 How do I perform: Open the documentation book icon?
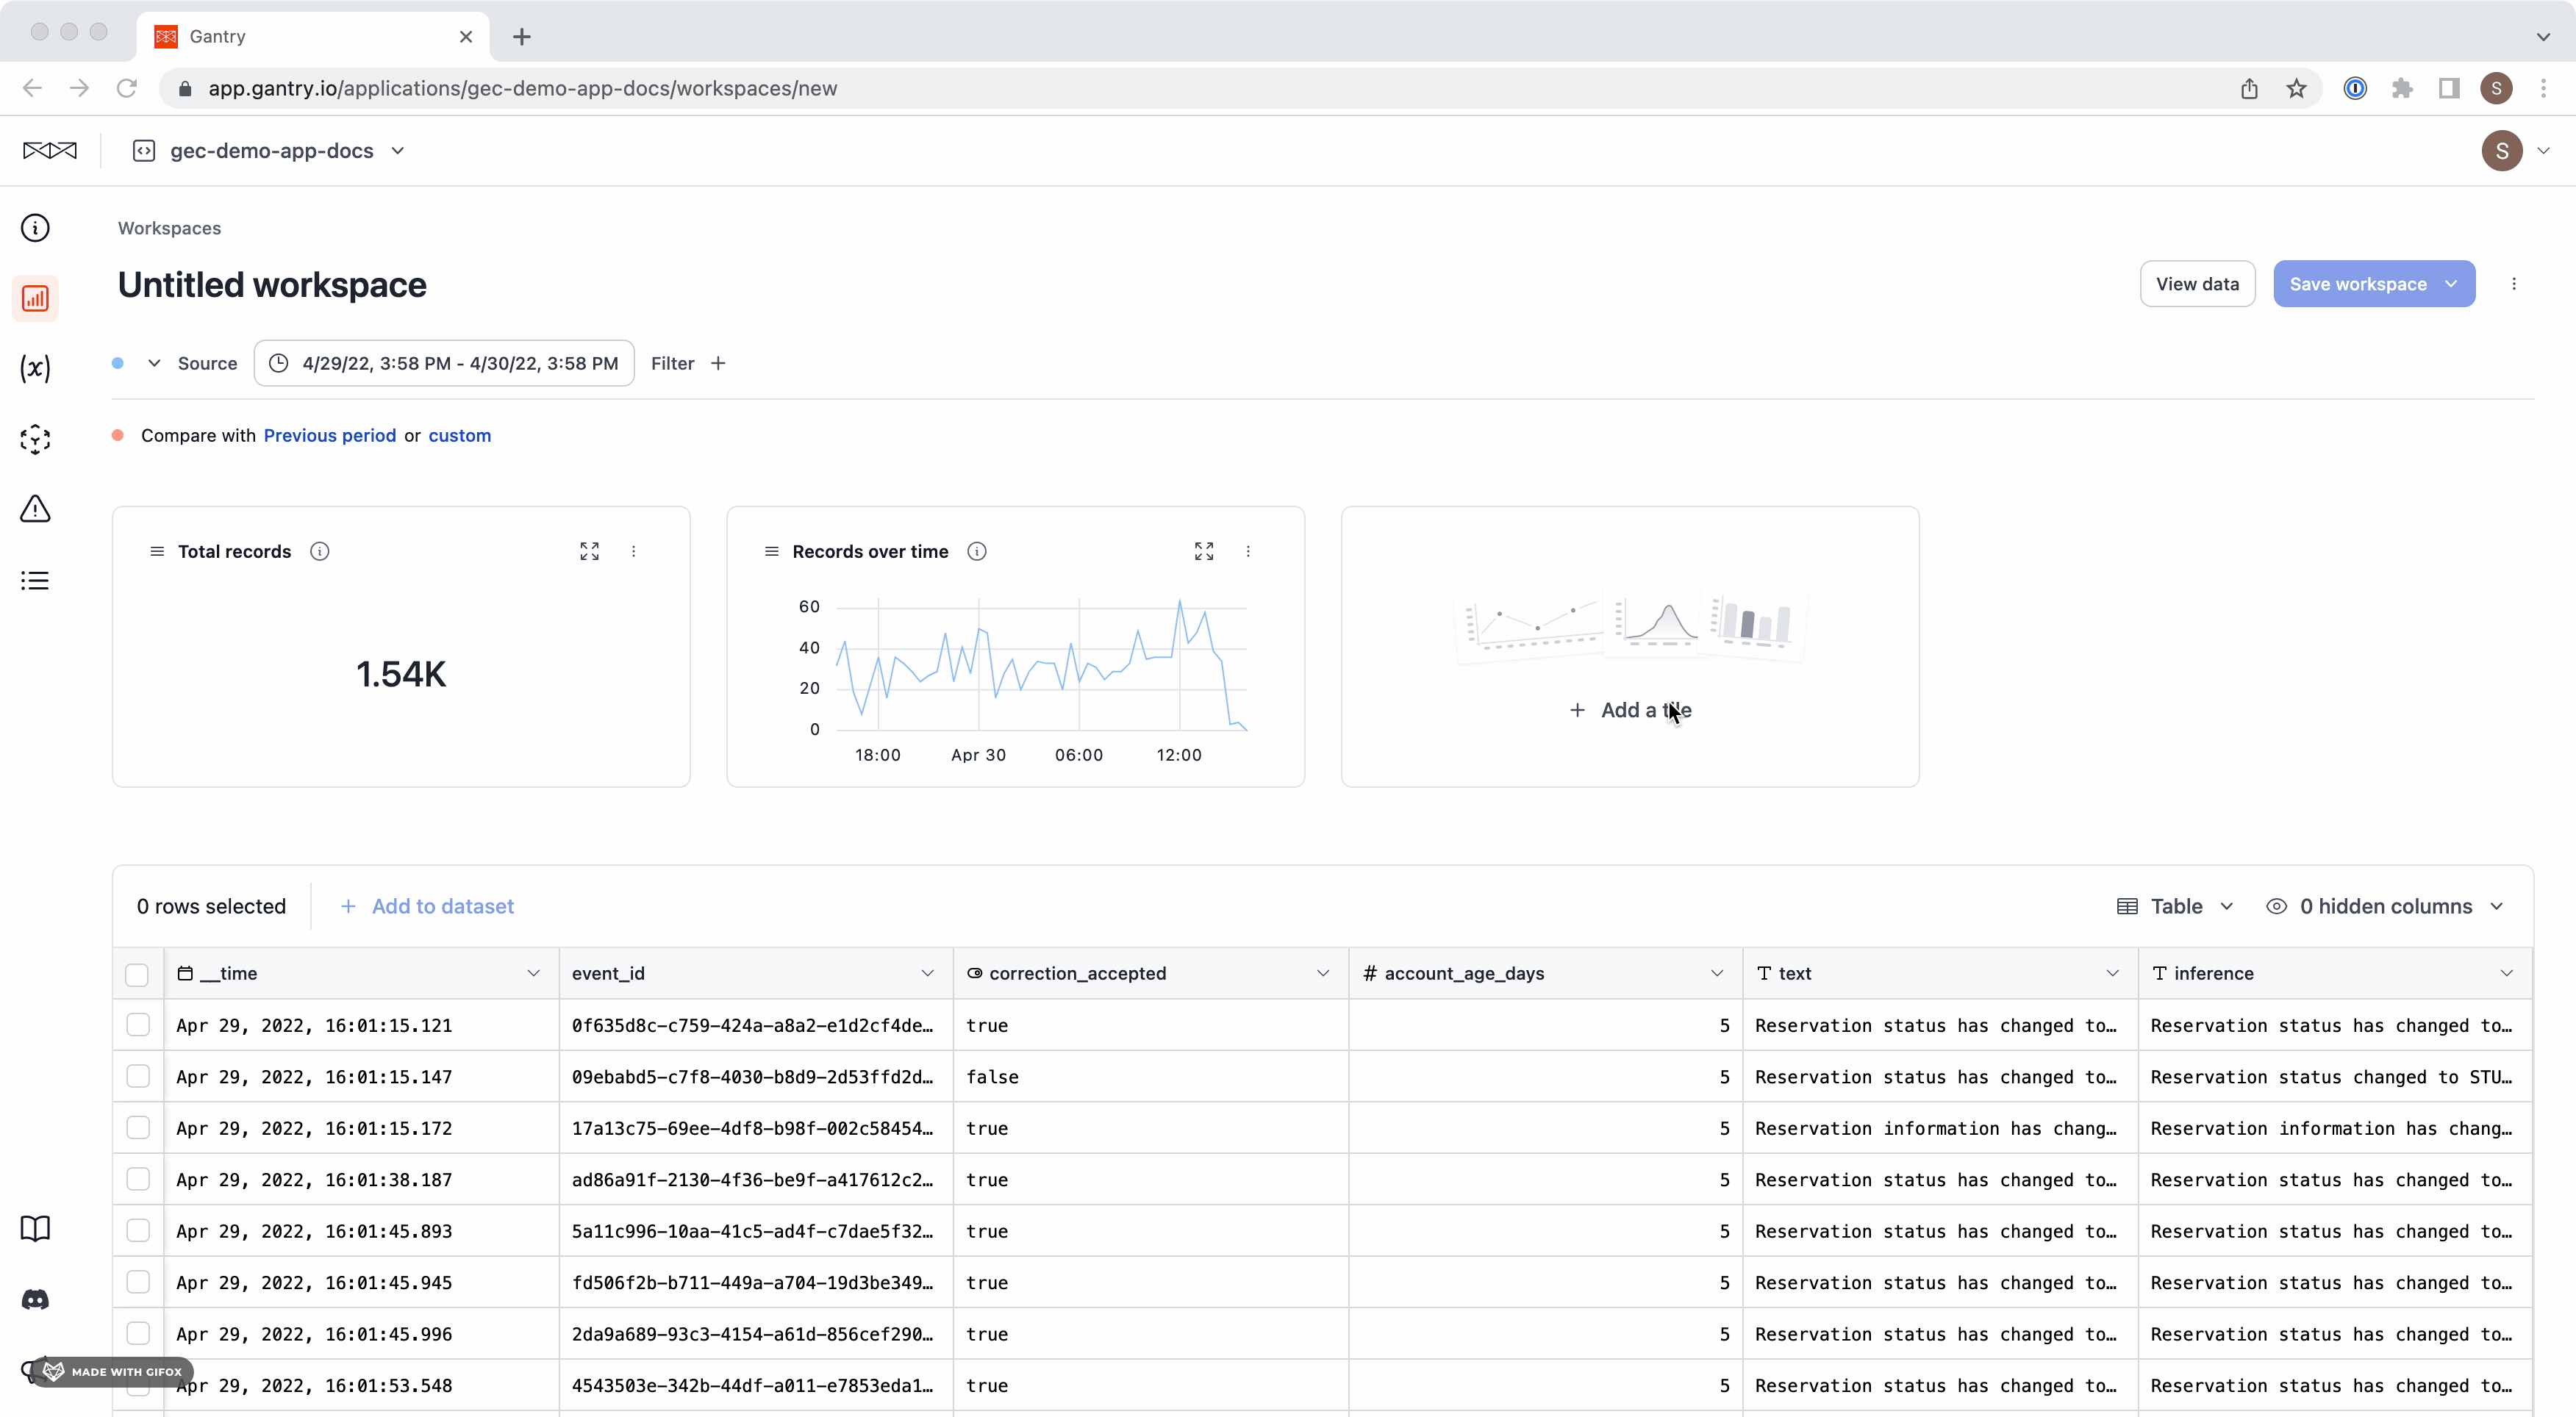pyautogui.click(x=35, y=1228)
